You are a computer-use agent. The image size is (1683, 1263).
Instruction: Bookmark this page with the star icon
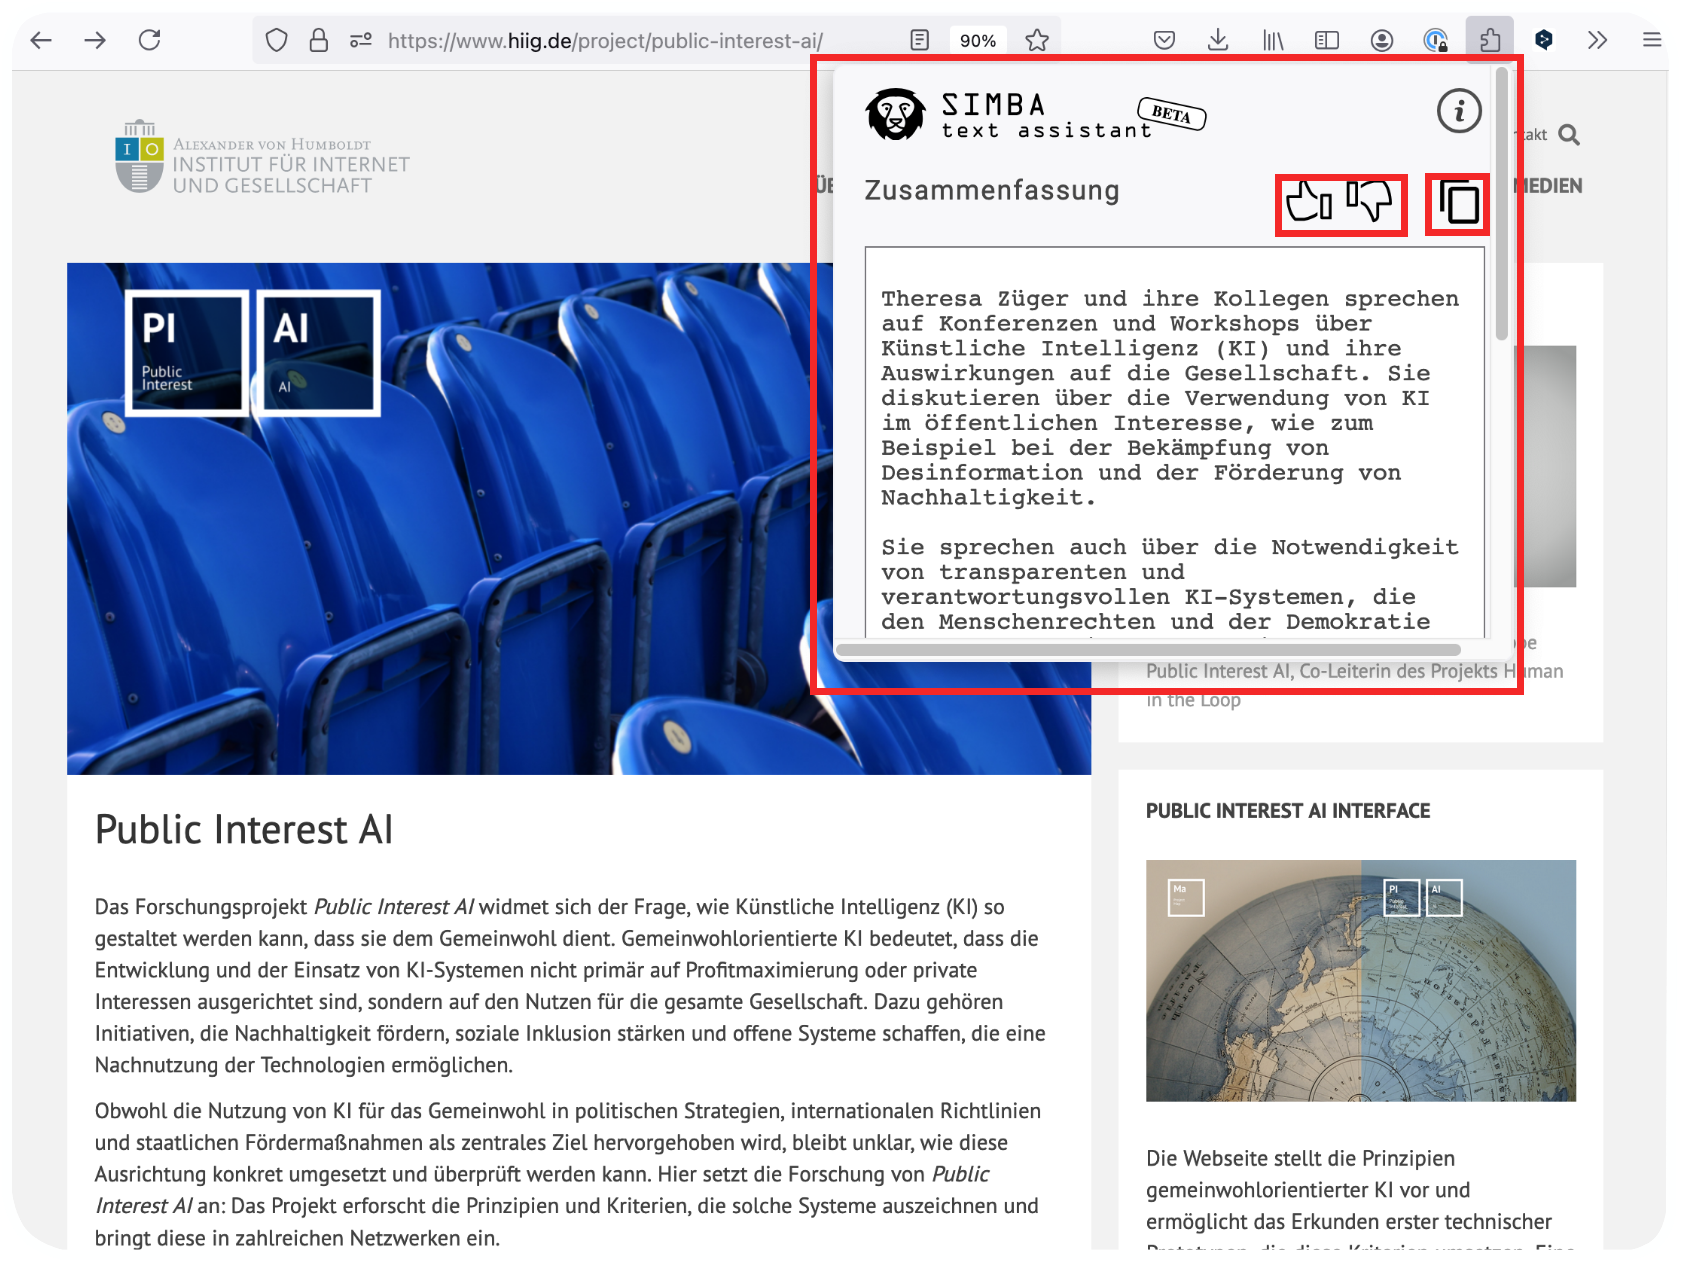1037,40
